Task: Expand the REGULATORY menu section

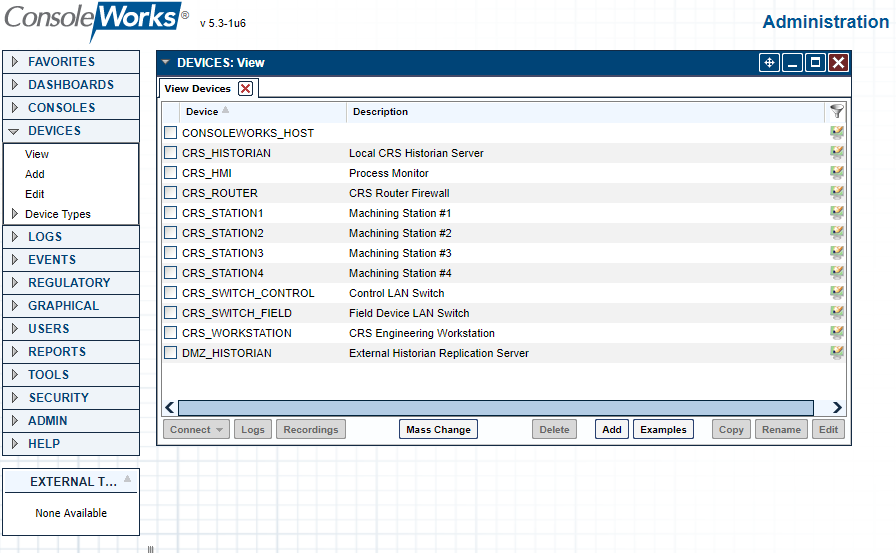Action: click(71, 283)
